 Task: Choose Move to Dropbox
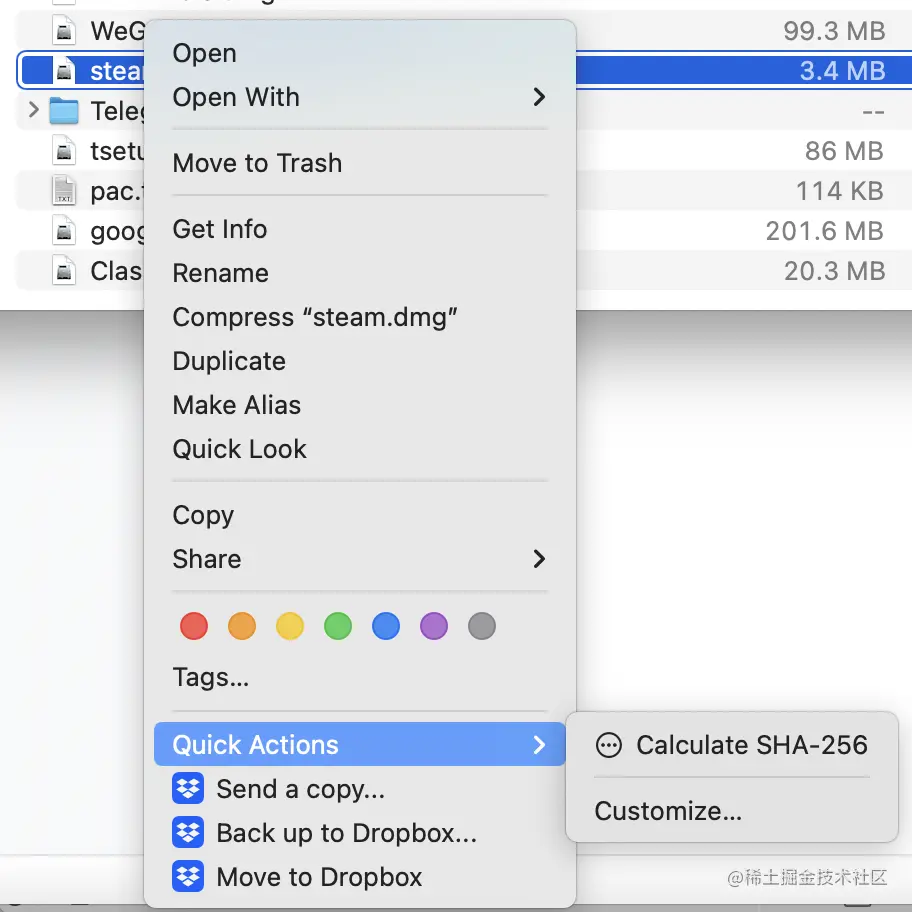click(x=319, y=878)
